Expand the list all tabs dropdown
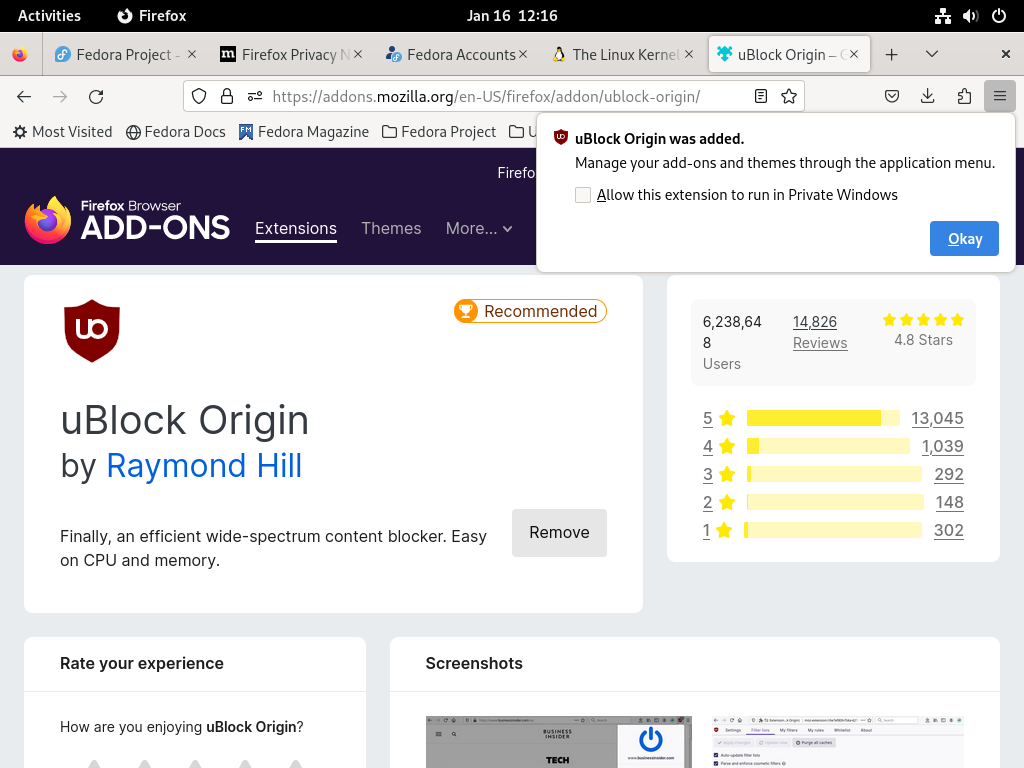The image size is (1024, 768). [x=932, y=54]
